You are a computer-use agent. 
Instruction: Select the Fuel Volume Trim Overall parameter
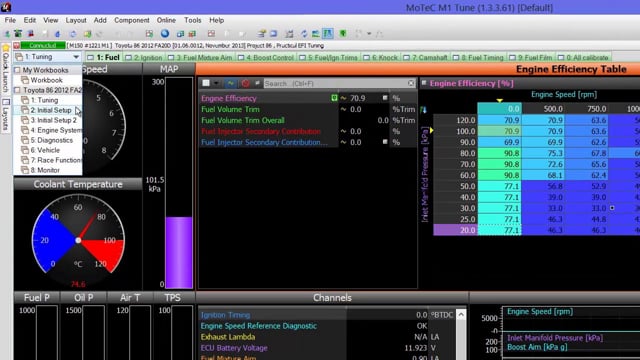(x=242, y=120)
